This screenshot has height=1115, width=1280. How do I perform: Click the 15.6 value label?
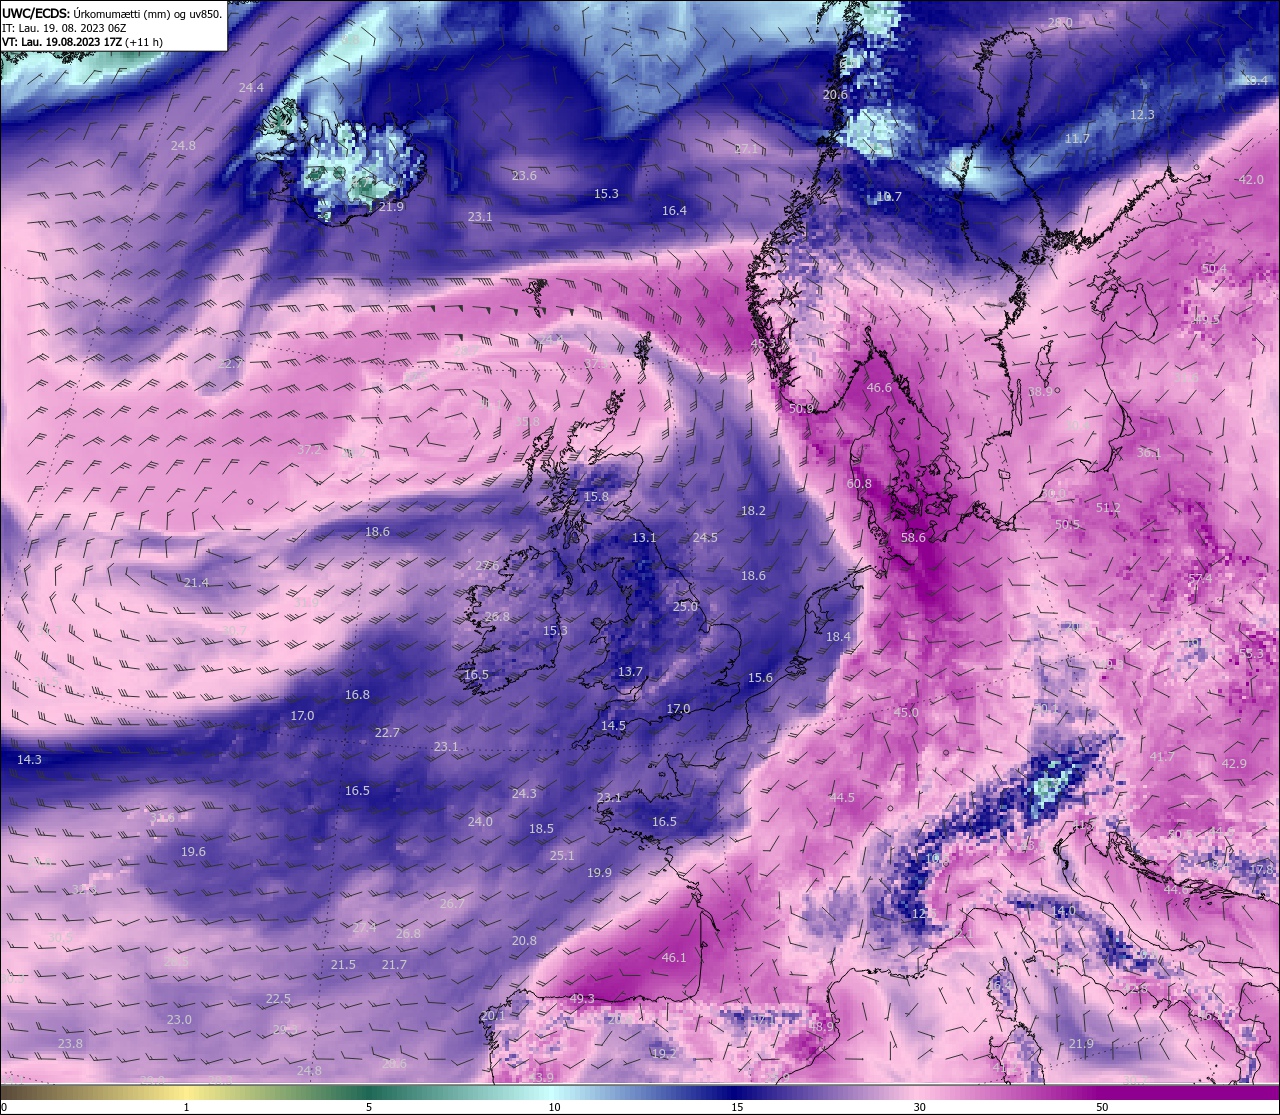[x=760, y=678]
